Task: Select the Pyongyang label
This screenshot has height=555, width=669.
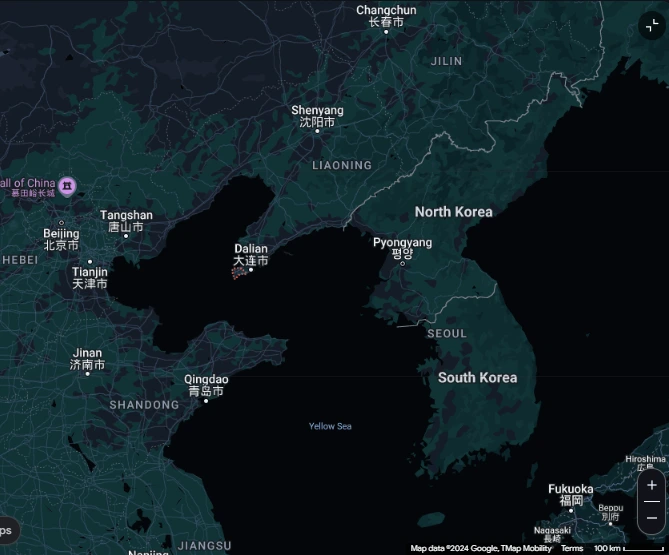Action: click(x=402, y=248)
